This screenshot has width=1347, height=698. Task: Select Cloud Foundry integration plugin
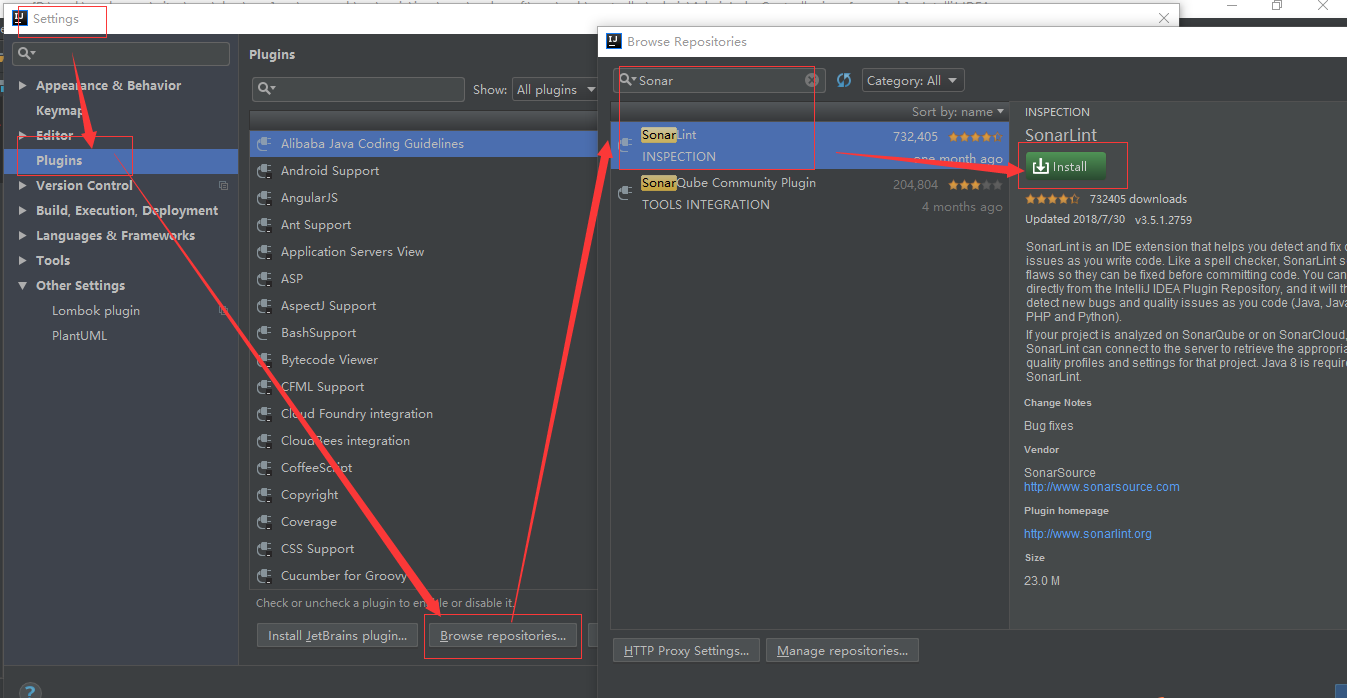click(x=424, y=414)
